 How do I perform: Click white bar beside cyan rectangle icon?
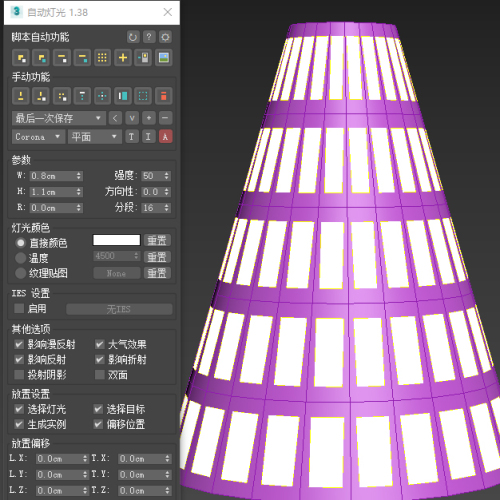pyautogui.click(x=123, y=96)
